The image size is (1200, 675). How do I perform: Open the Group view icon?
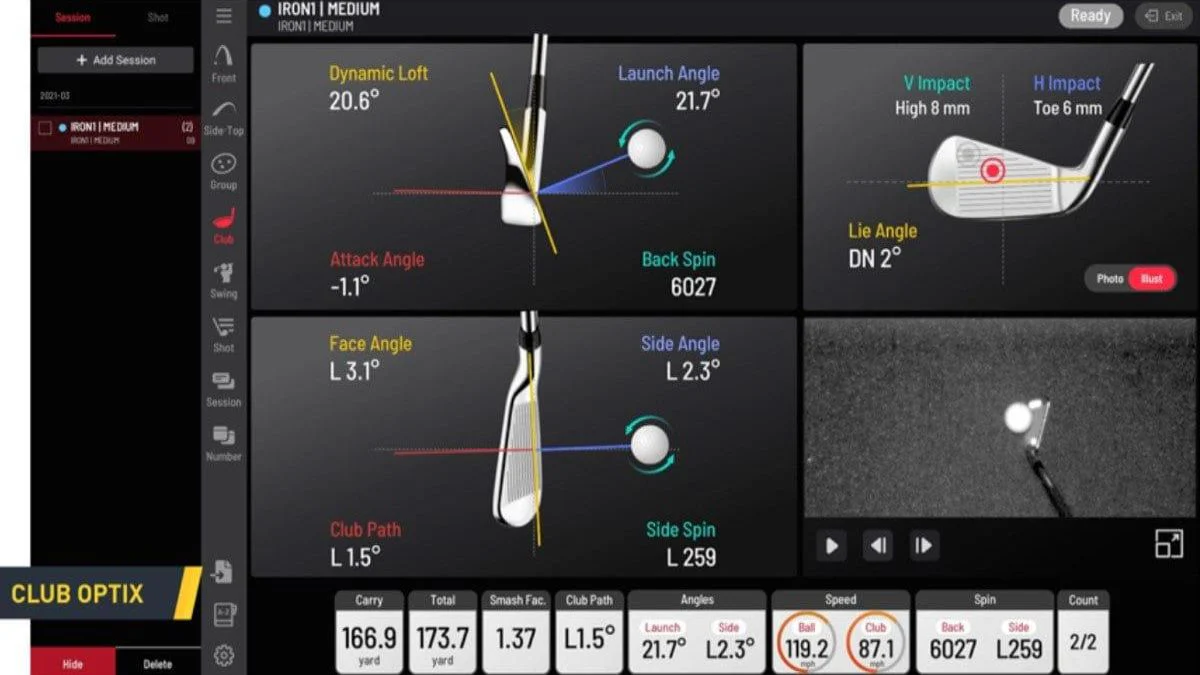pos(224,170)
